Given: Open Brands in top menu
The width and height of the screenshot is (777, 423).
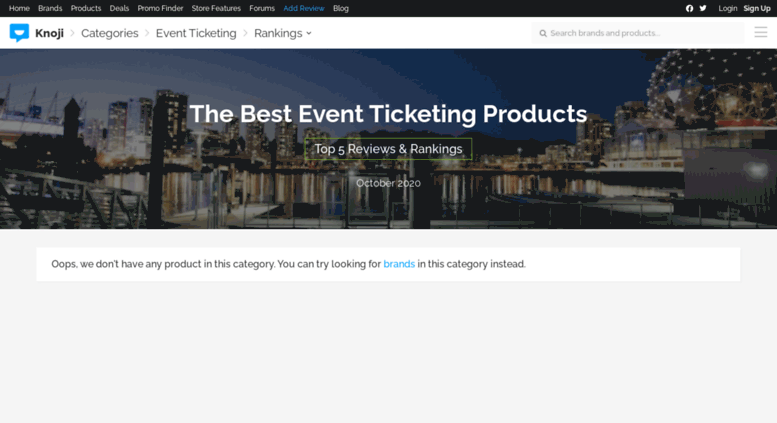Looking at the screenshot, I should [x=50, y=8].
